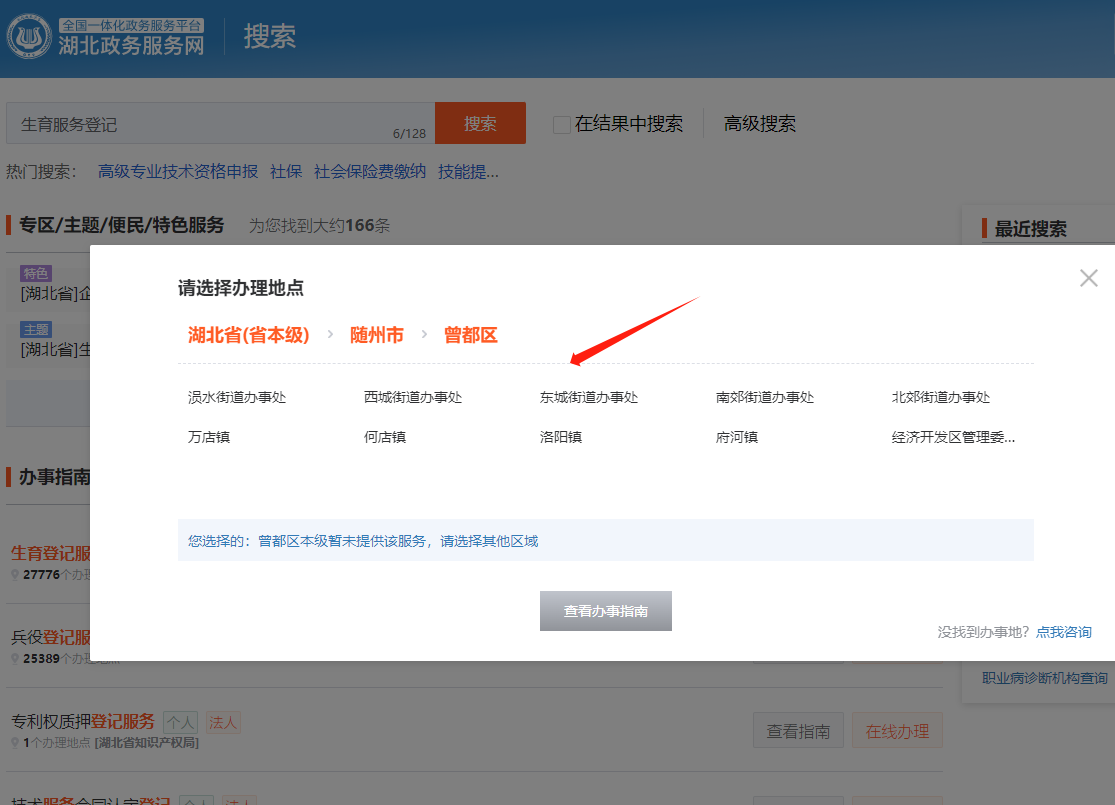Screen dimensions: 1115x805
Task: Select 曾都区 in the location breadcrumb
Action: point(470,335)
